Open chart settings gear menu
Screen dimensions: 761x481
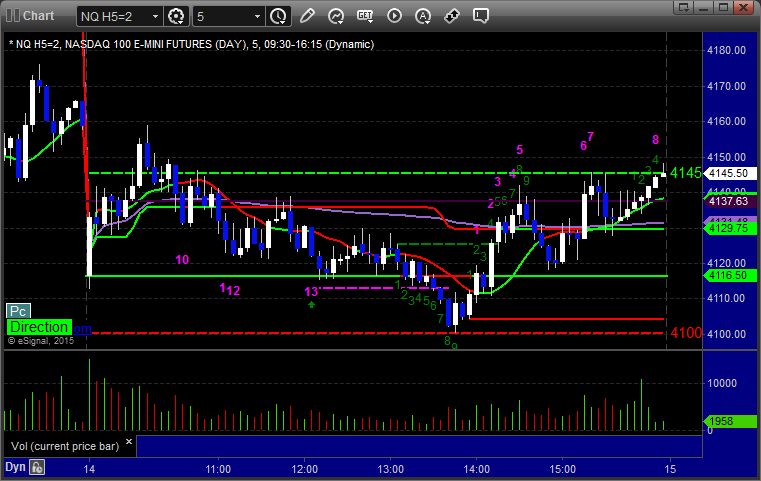pyautogui.click(x=176, y=16)
